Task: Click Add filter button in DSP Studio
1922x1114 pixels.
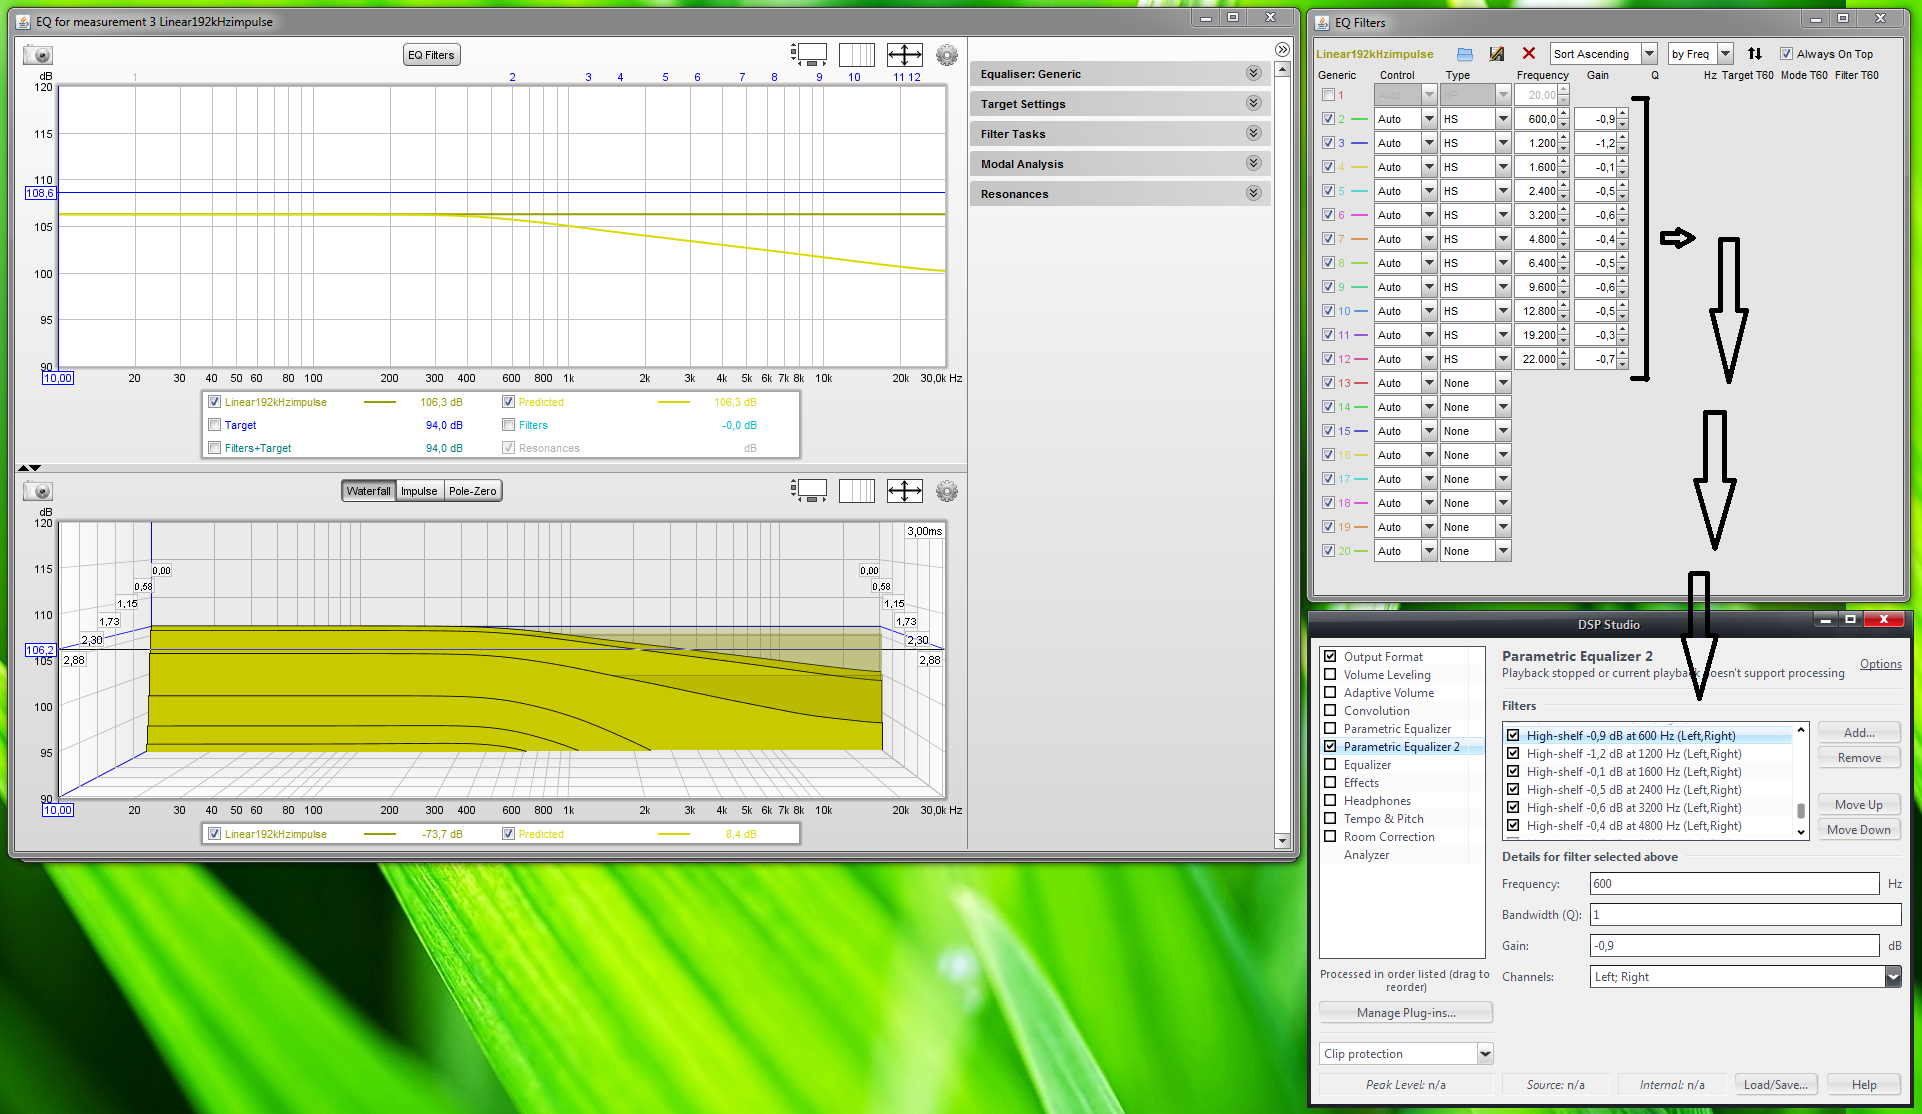Action: tap(1859, 733)
